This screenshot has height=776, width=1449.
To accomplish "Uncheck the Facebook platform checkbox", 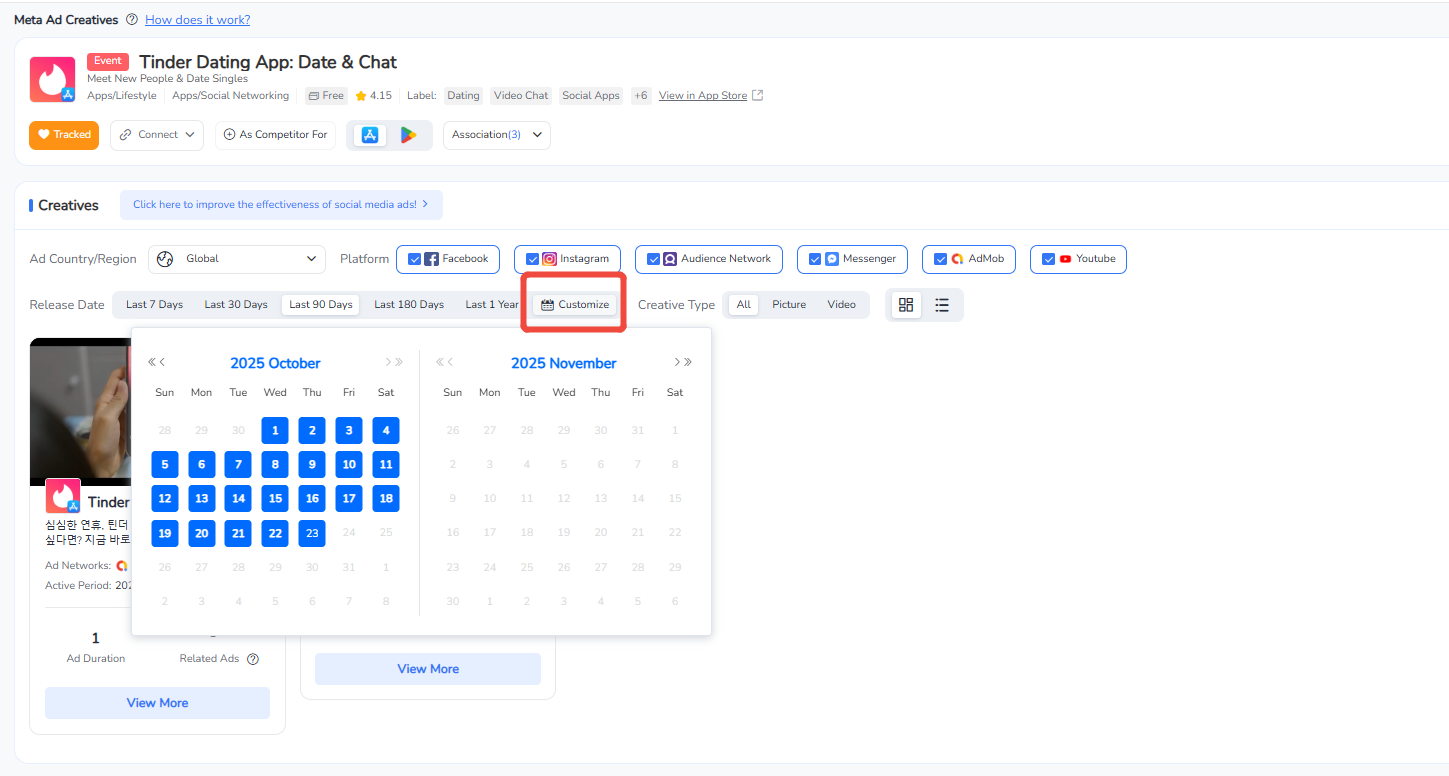I will pyautogui.click(x=414, y=259).
